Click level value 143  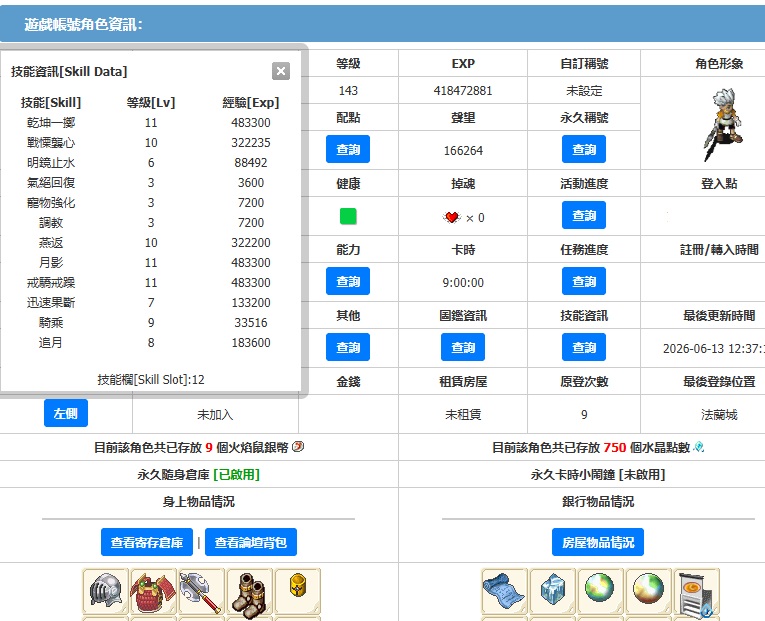pos(348,91)
